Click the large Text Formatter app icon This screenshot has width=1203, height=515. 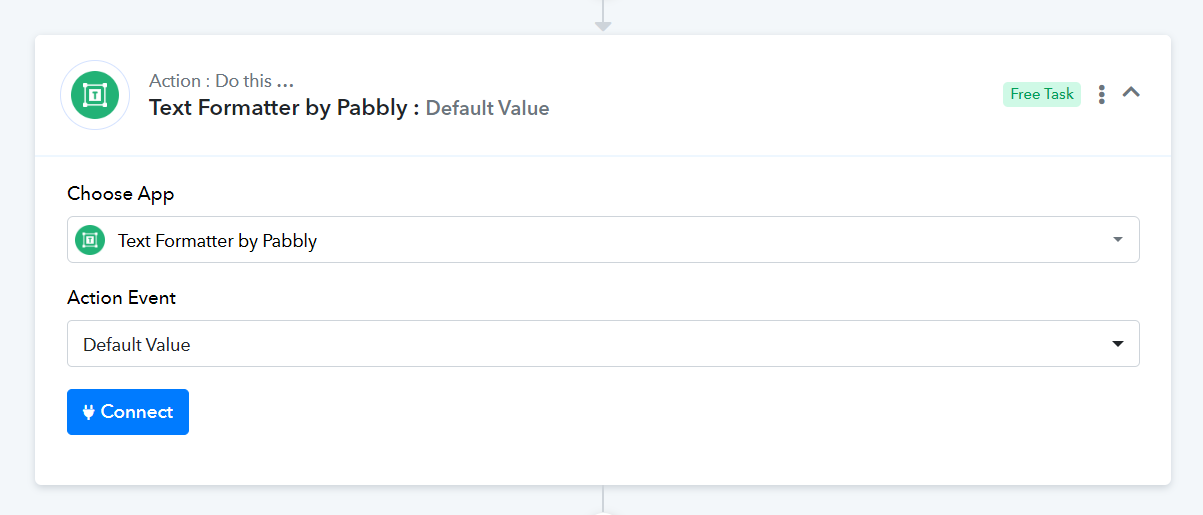[x=95, y=95]
